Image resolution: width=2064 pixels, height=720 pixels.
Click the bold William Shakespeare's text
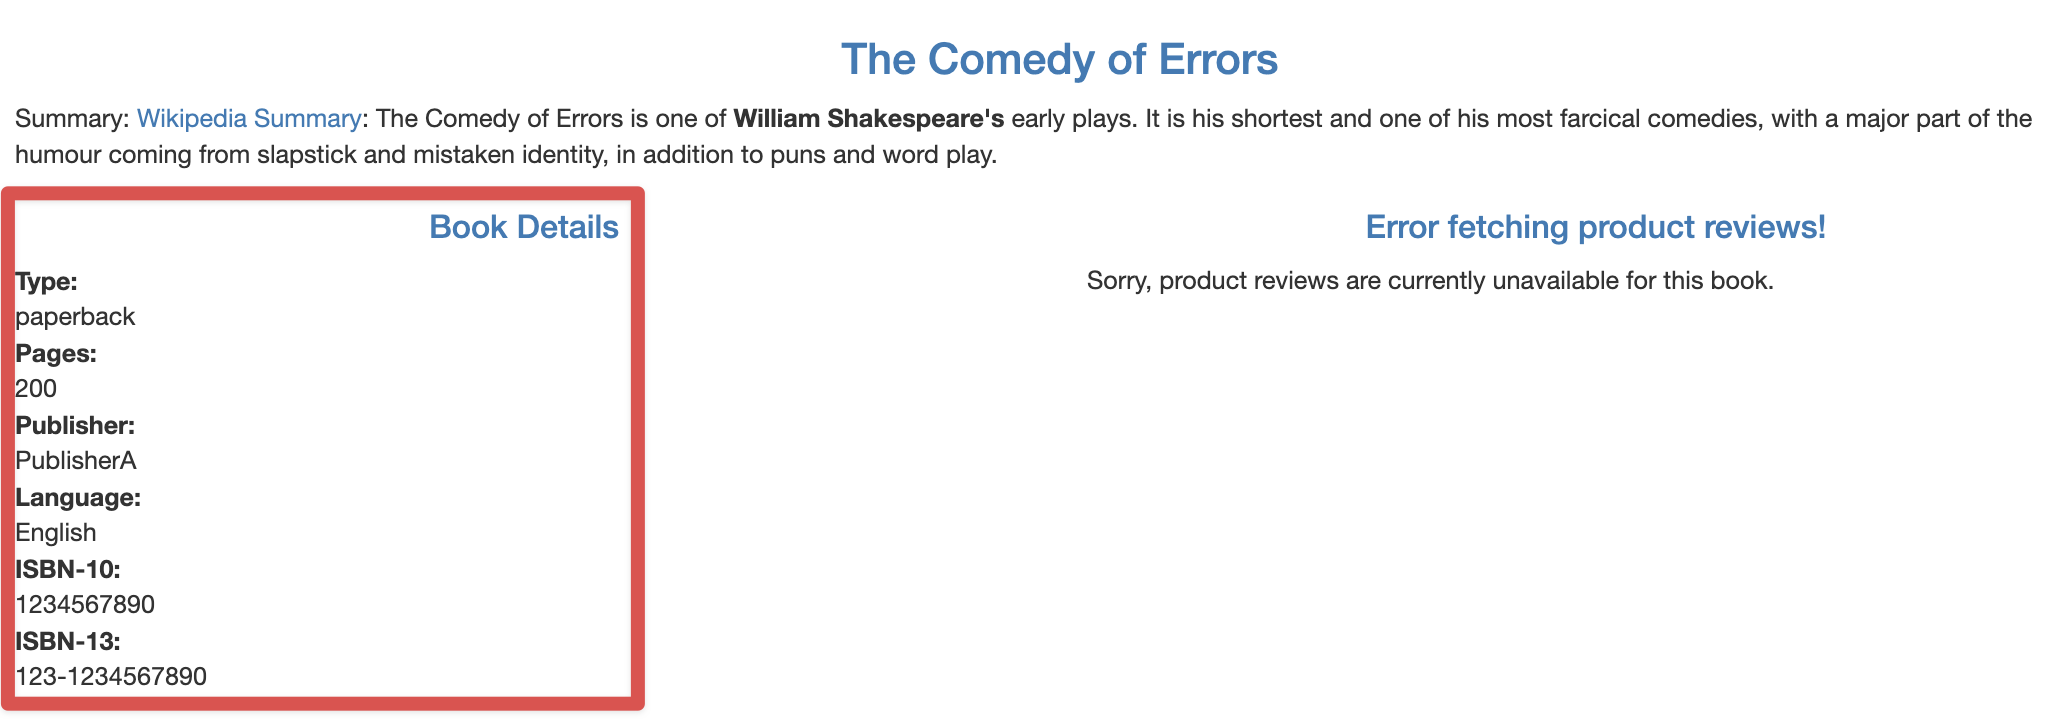[x=868, y=119]
